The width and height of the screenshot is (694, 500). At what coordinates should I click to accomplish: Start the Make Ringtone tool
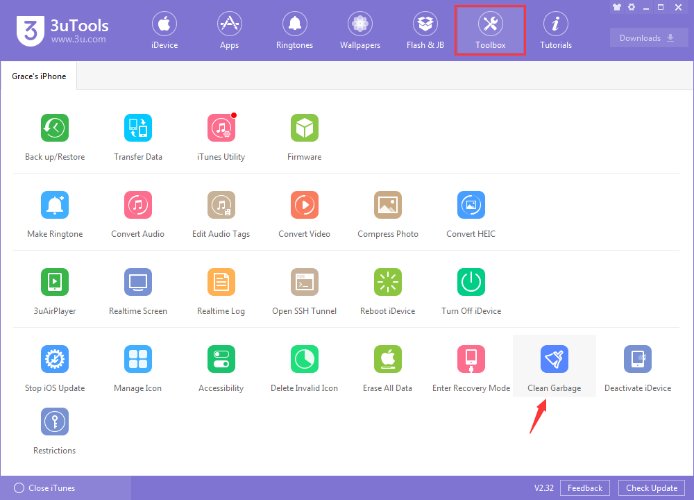pyautogui.click(x=54, y=207)
